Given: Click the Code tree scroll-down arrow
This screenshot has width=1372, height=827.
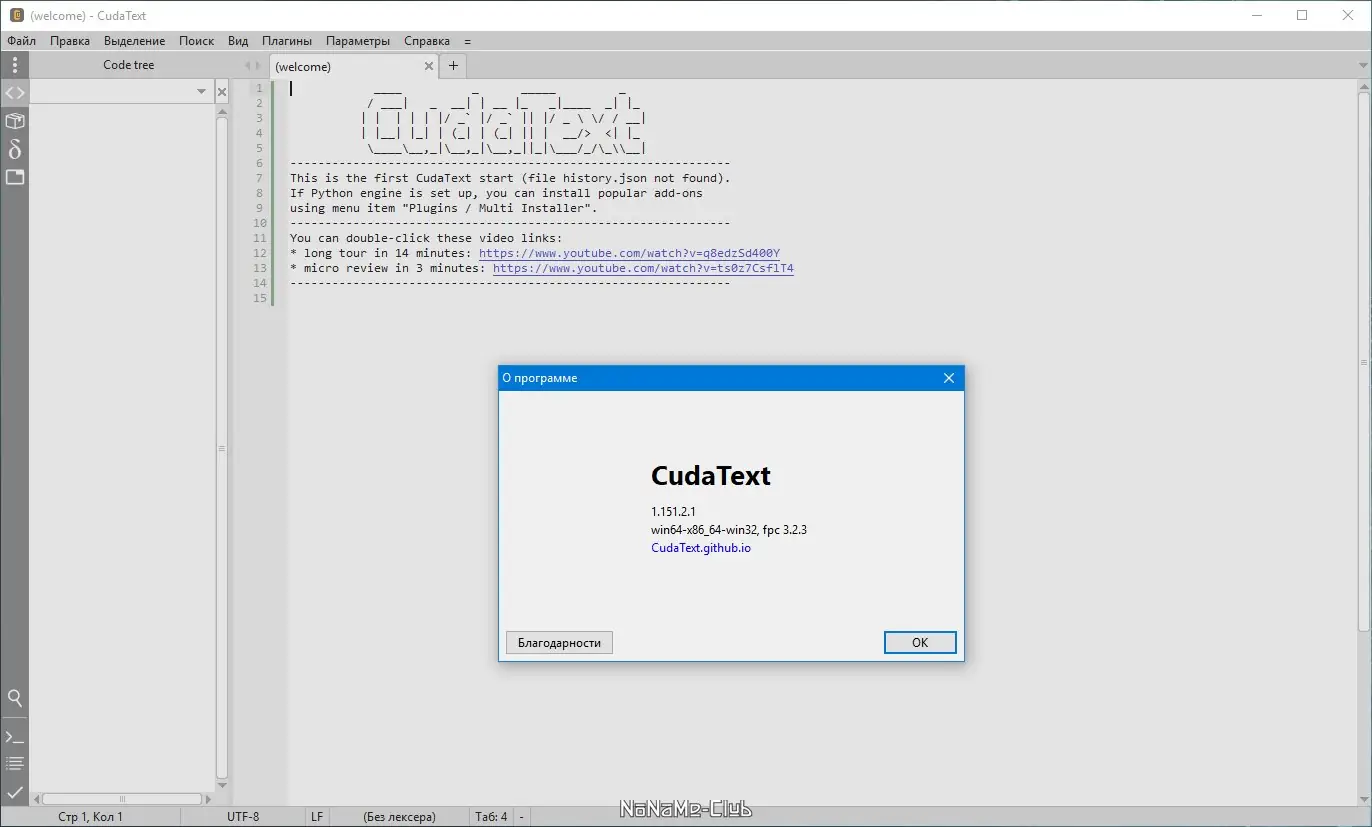Looking at the screenshot, I should pyautogui.click(x=222, y=785).
